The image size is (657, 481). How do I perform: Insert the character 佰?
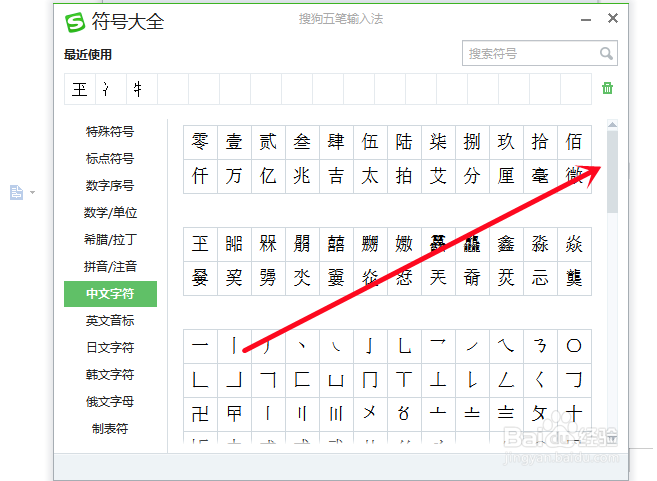(x=574, y=142)
